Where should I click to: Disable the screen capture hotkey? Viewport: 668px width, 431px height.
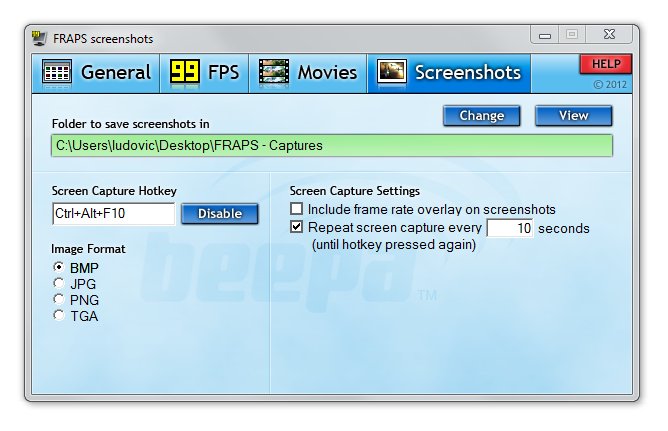[x=220, y=213]
